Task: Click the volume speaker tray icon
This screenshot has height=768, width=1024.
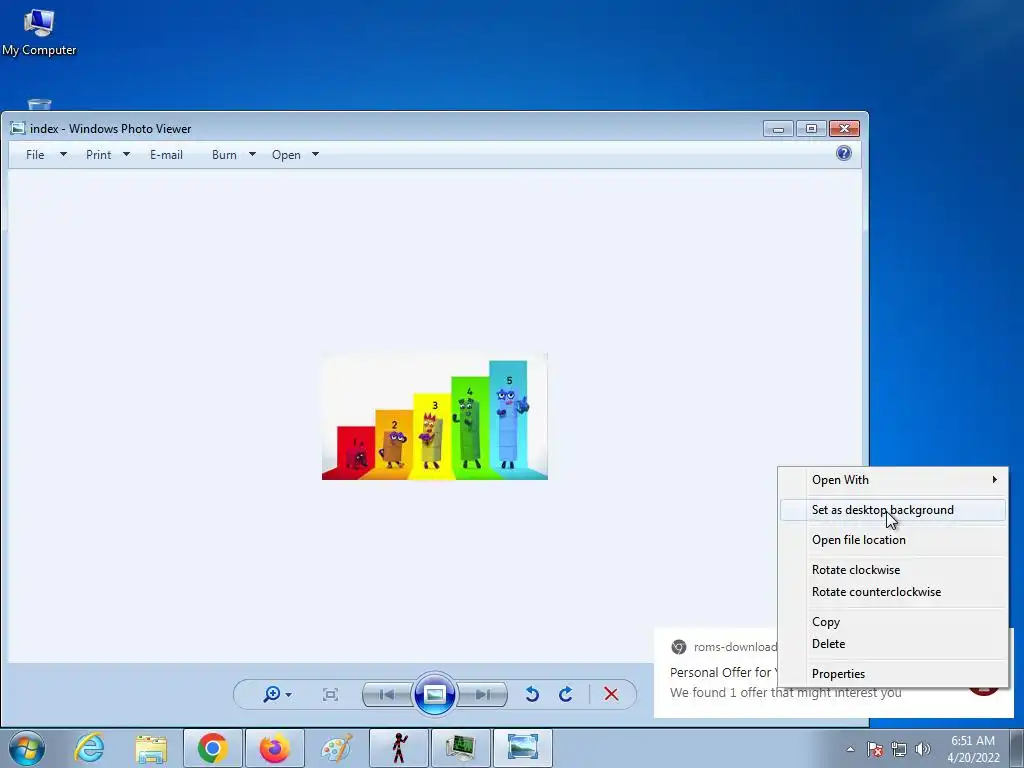Action: point(923,749)
